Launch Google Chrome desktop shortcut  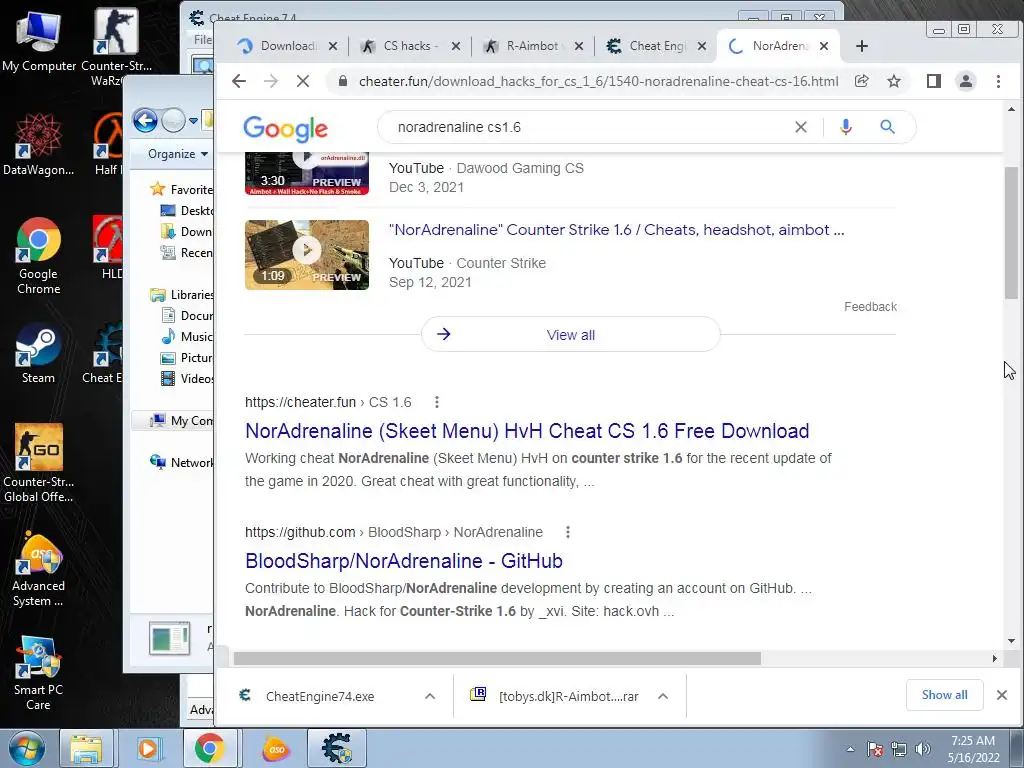coord(39,256)
